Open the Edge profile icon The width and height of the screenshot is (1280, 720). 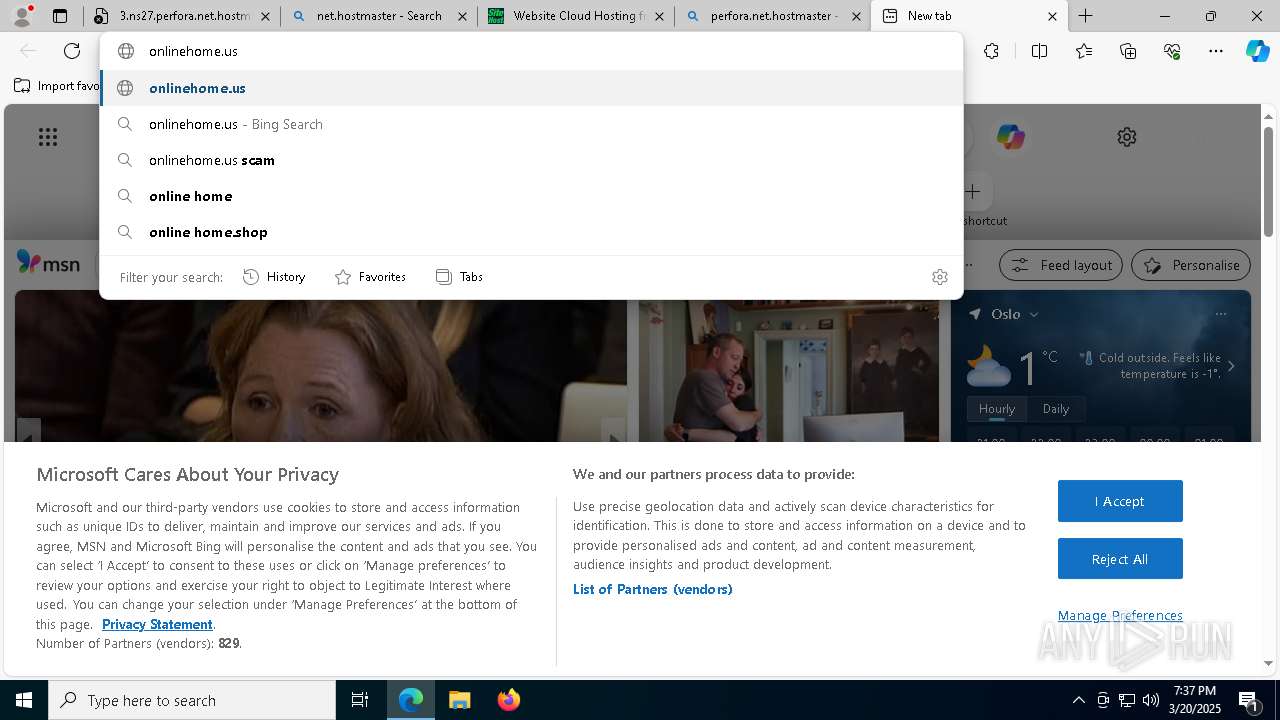(22, 16)
